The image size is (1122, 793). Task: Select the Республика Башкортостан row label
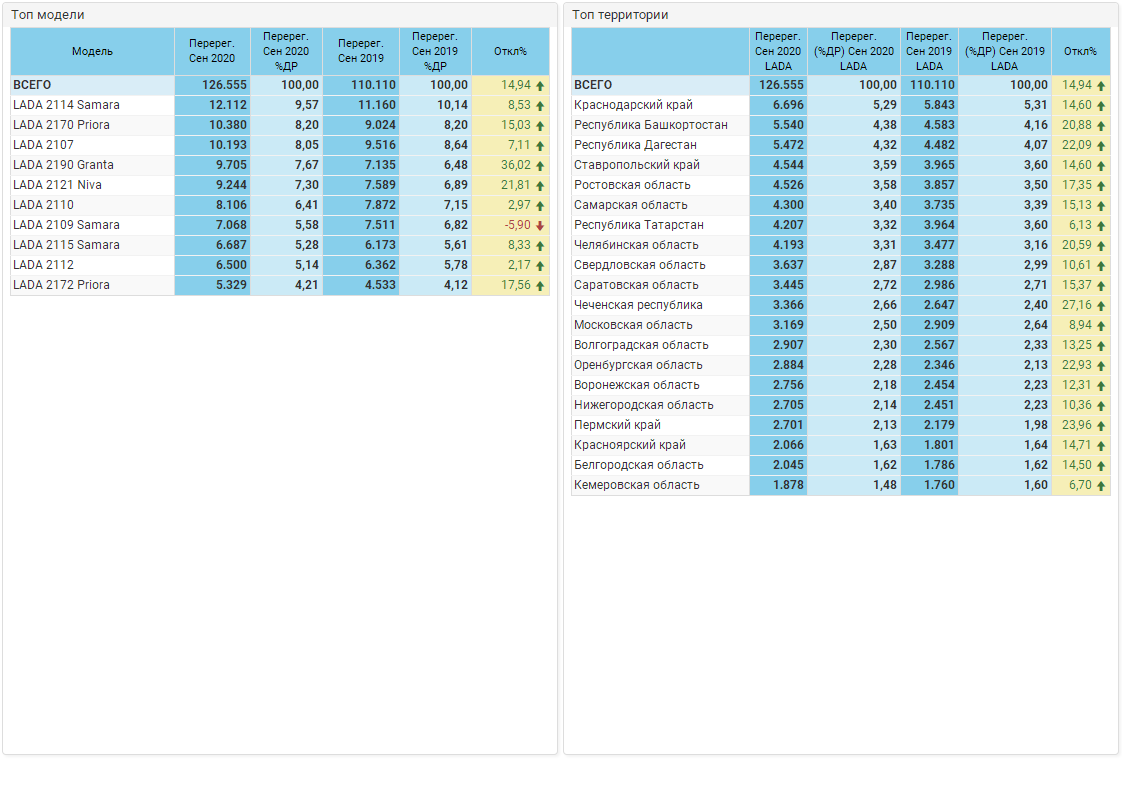(x=650, y=125)
